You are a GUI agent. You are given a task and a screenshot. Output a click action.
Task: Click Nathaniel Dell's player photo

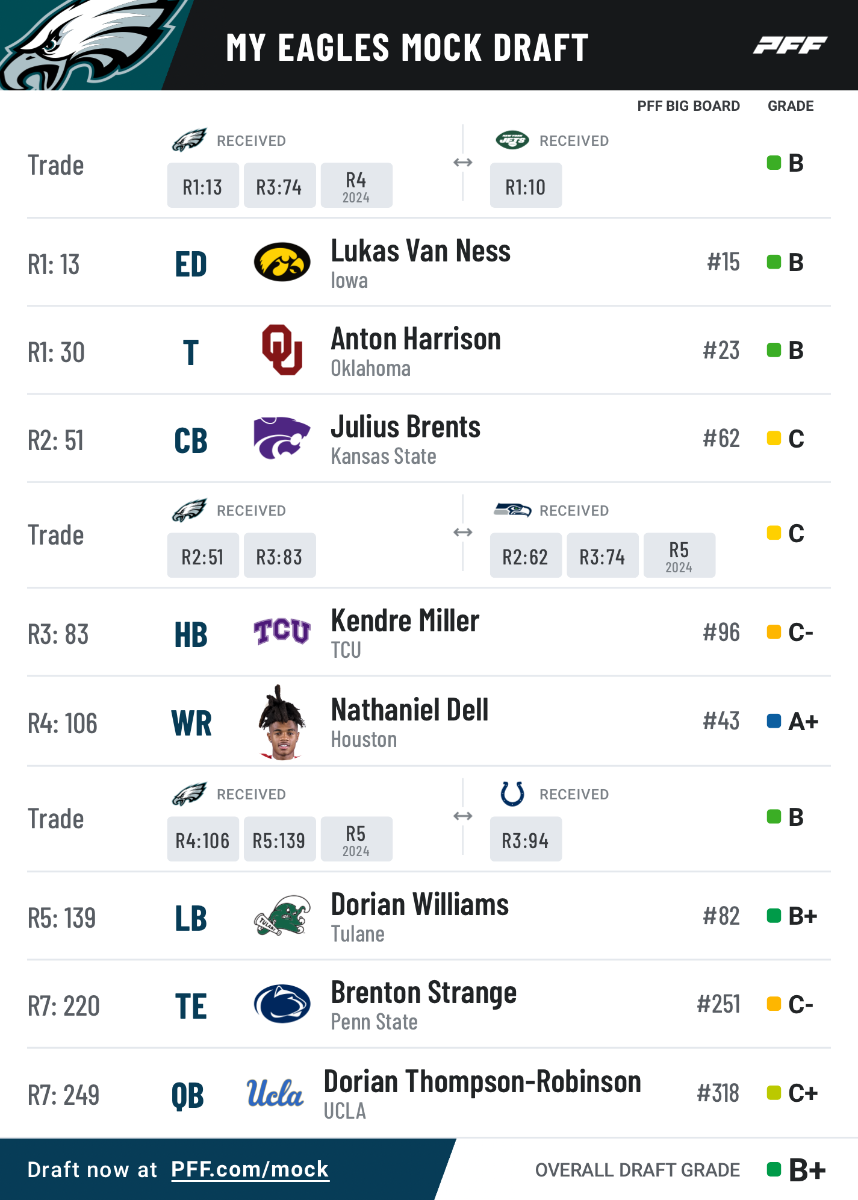(x=282, y=722)
